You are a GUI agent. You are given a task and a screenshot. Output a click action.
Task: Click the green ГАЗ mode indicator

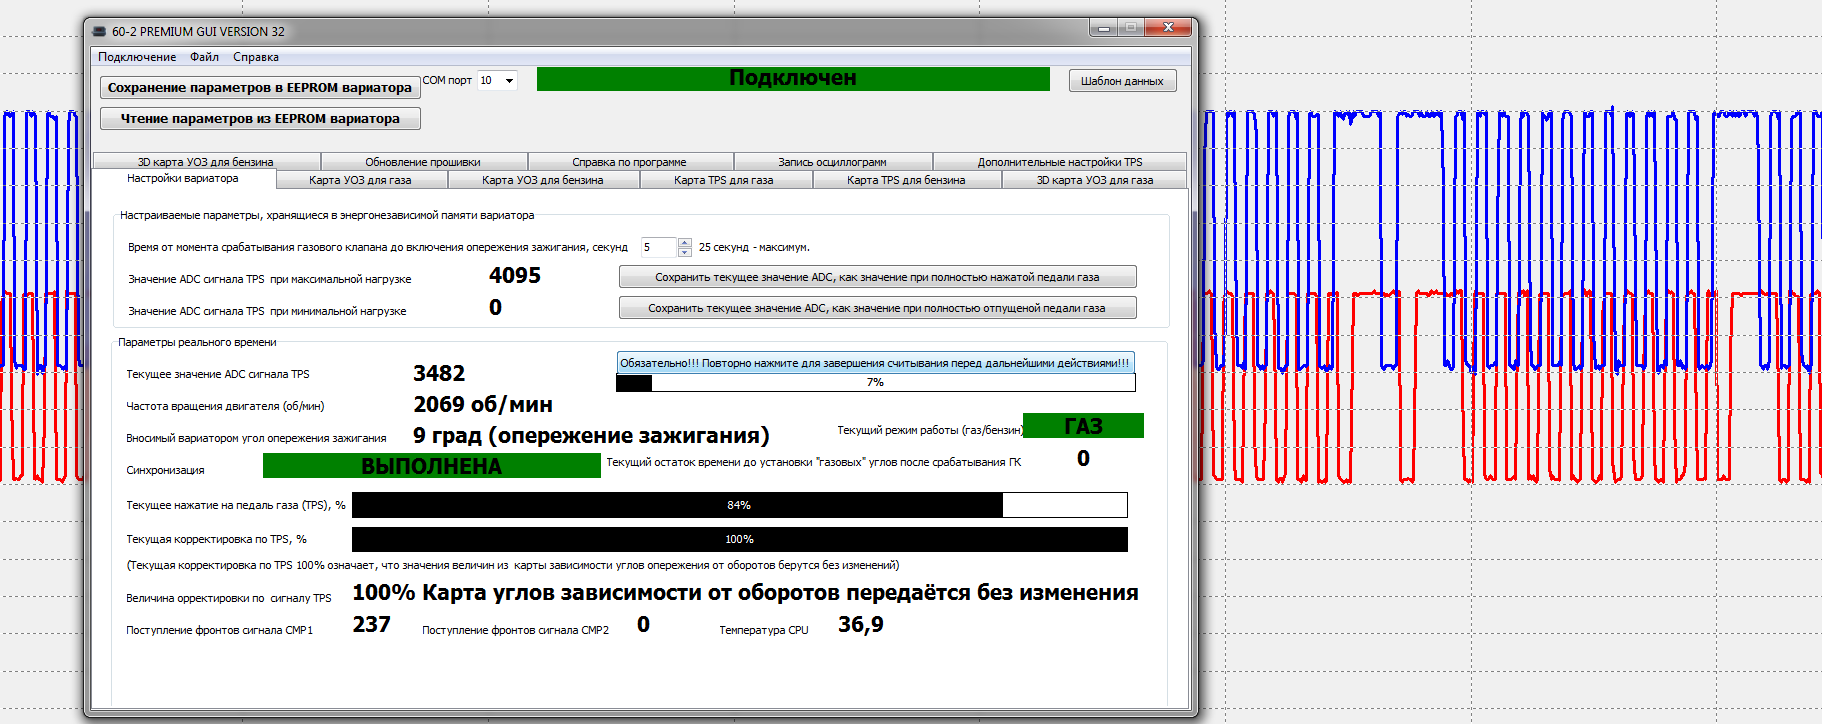1083,426
